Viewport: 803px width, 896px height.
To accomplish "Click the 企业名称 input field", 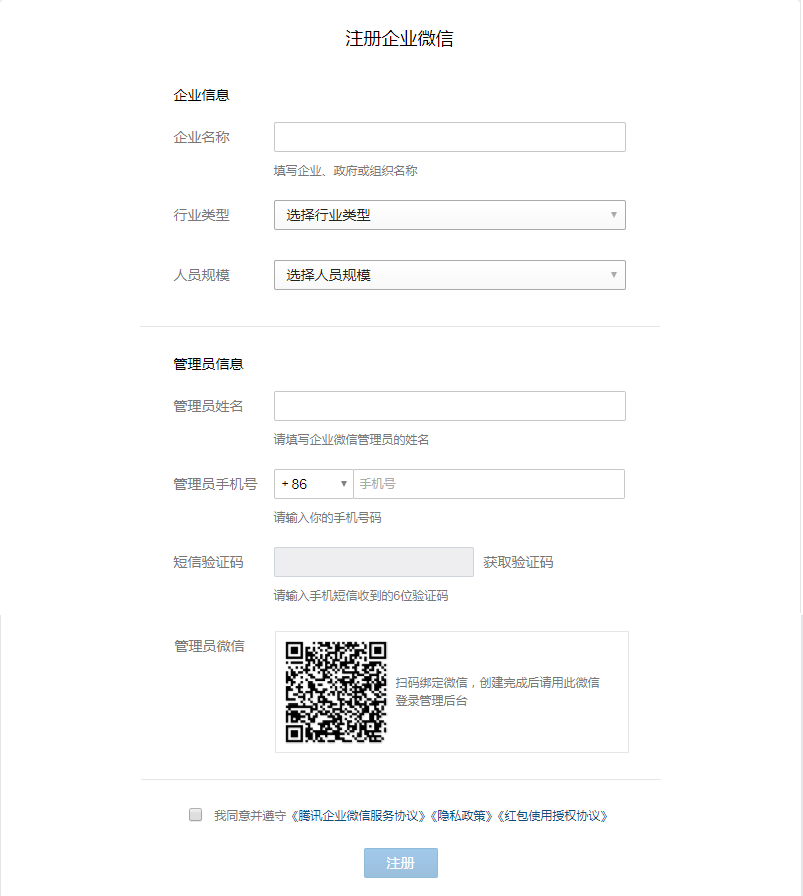I will click(x=450, y=137).
